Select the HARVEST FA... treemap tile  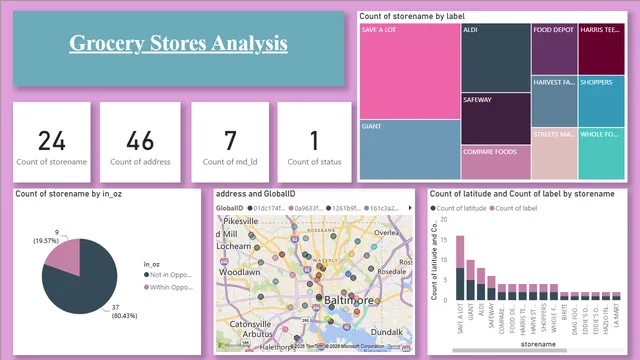(x=554, y=101)
